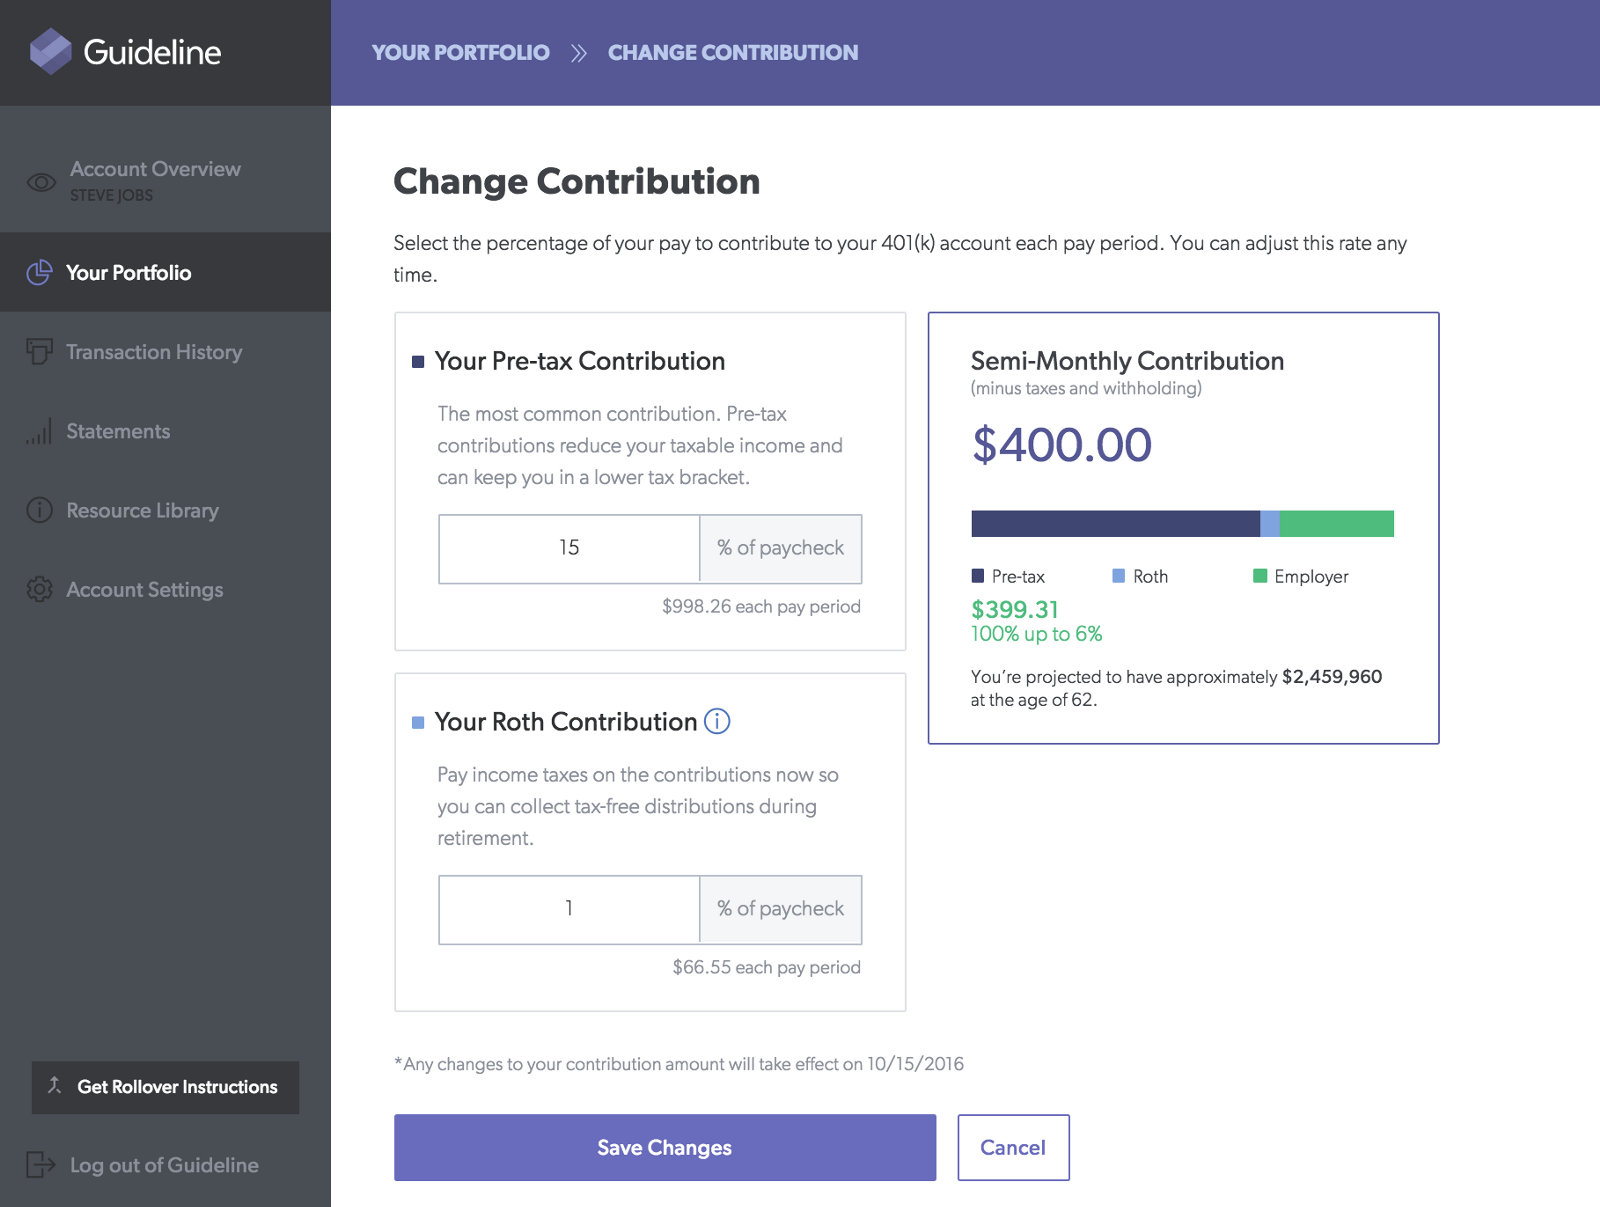The width and height of the screenshot is (1600, 1207).
Task: Click the green Employer segment of contribution bar
Action: coord(1336,524)
